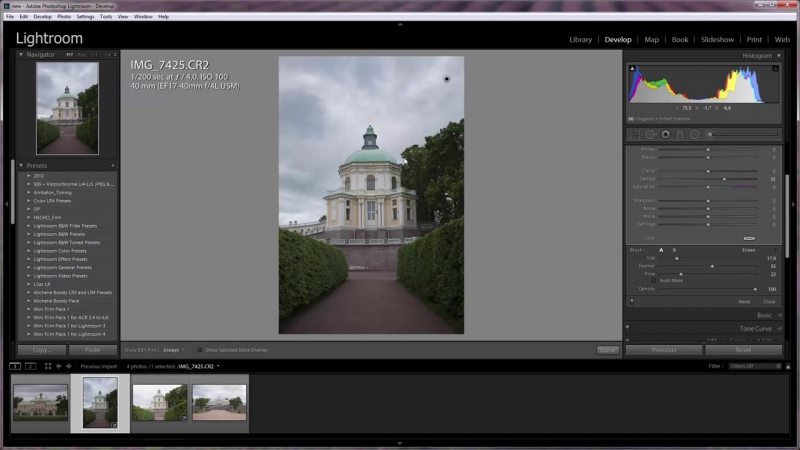Screen dimensions: 800x450
Task: Open the Develop menu
Action: 42,16
